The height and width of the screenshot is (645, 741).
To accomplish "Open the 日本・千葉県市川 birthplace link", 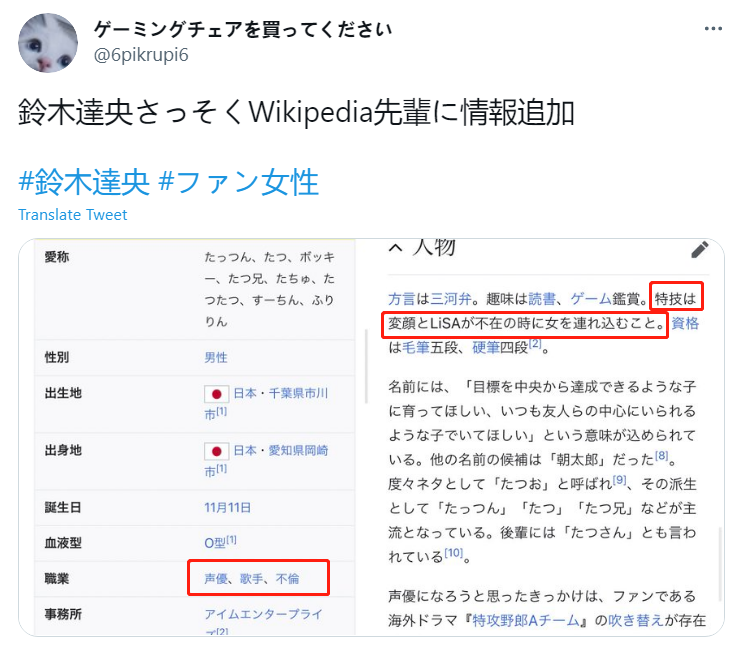I will point(281,393).
